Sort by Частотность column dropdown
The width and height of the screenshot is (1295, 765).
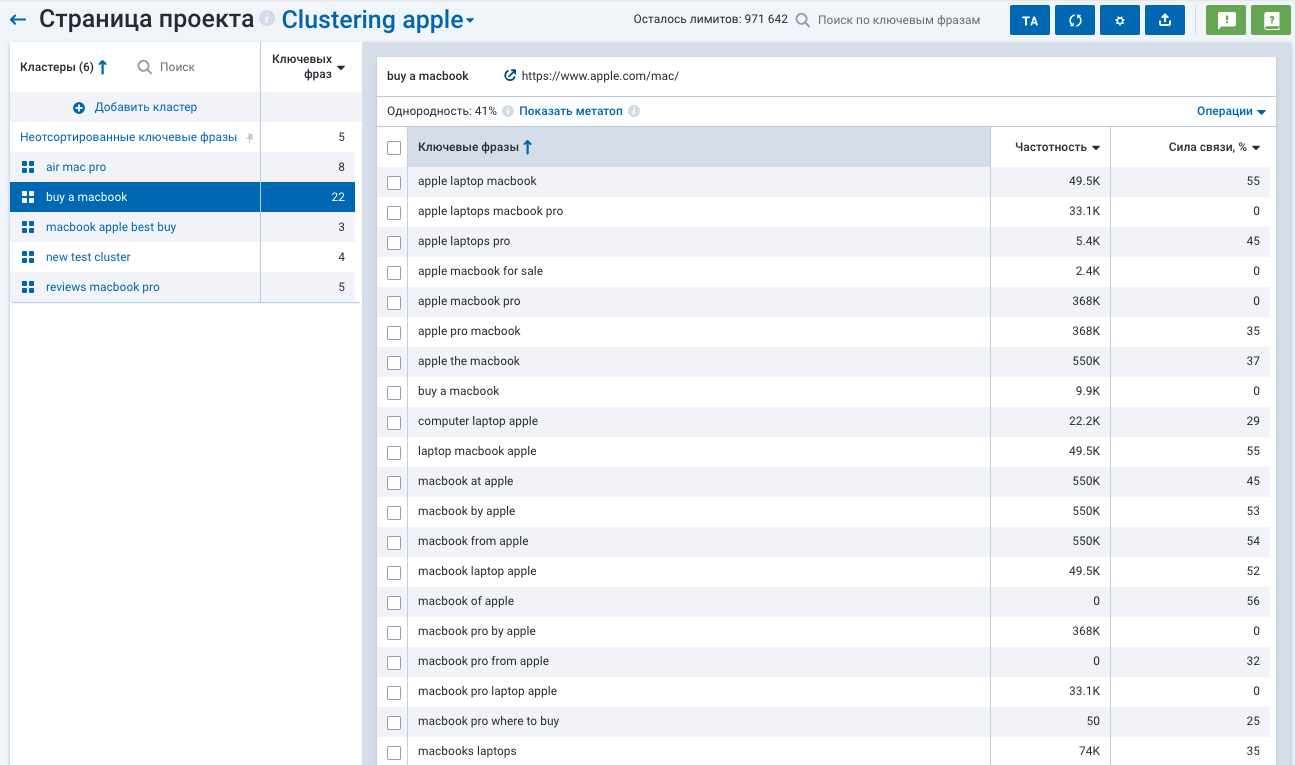point(1057,147)
